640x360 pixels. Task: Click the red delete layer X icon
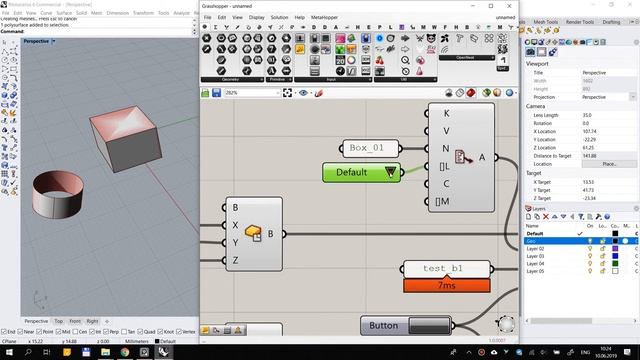click(x=546, y=217)
